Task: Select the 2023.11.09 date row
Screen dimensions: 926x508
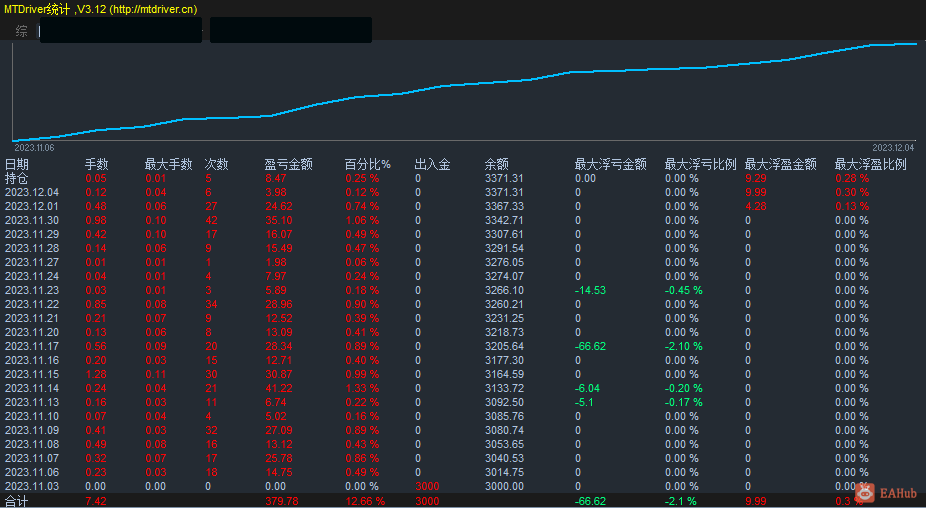Action: coord(32,430)
